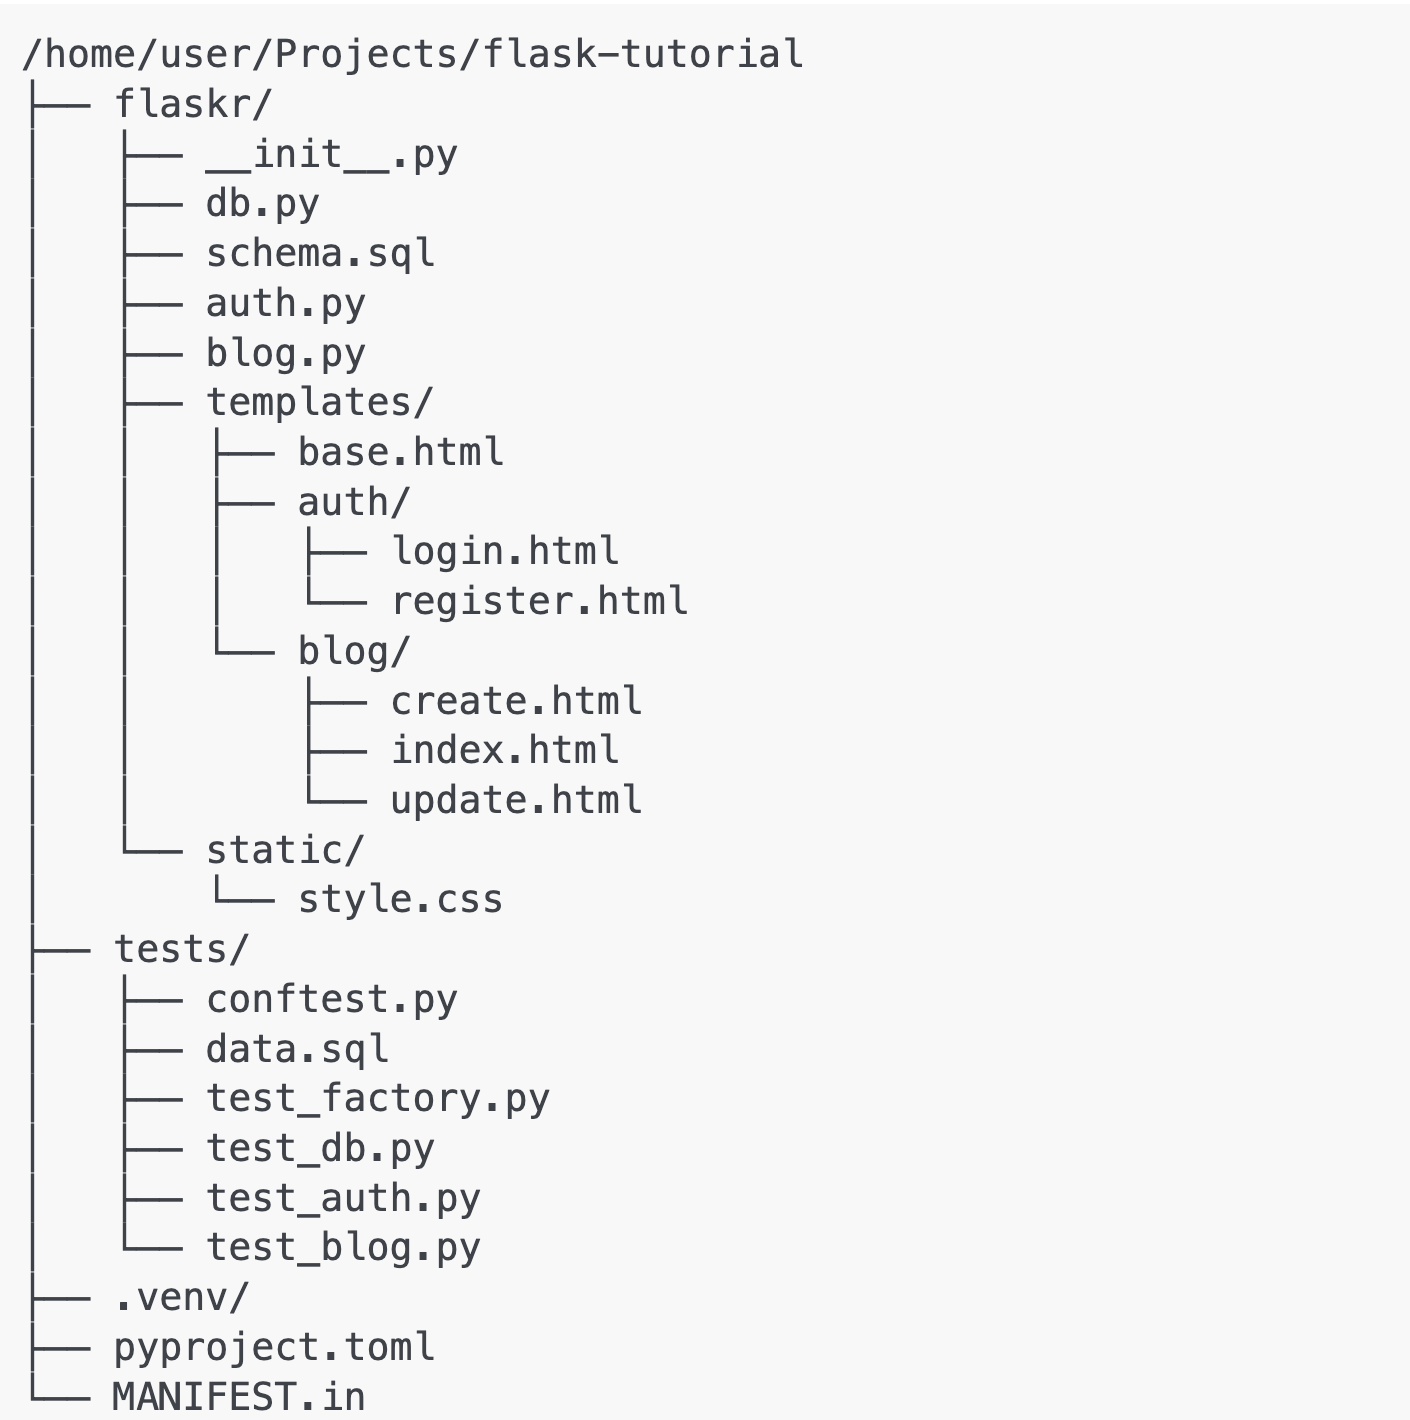The width and height of the screenshot is (1410, 1420).
Task: Open style.css file
Action: (x=400, y=900)
